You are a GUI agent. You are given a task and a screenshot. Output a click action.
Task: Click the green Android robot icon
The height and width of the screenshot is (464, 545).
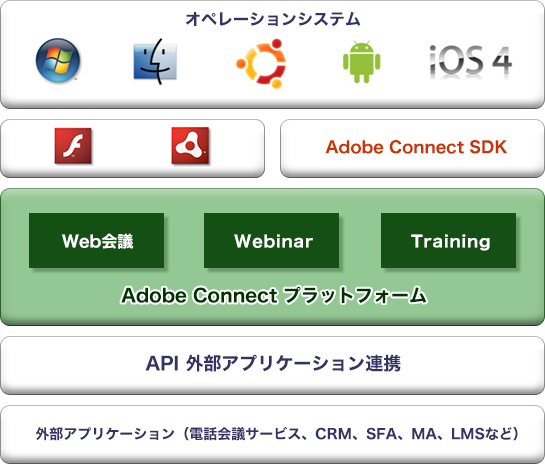[361, 62]
